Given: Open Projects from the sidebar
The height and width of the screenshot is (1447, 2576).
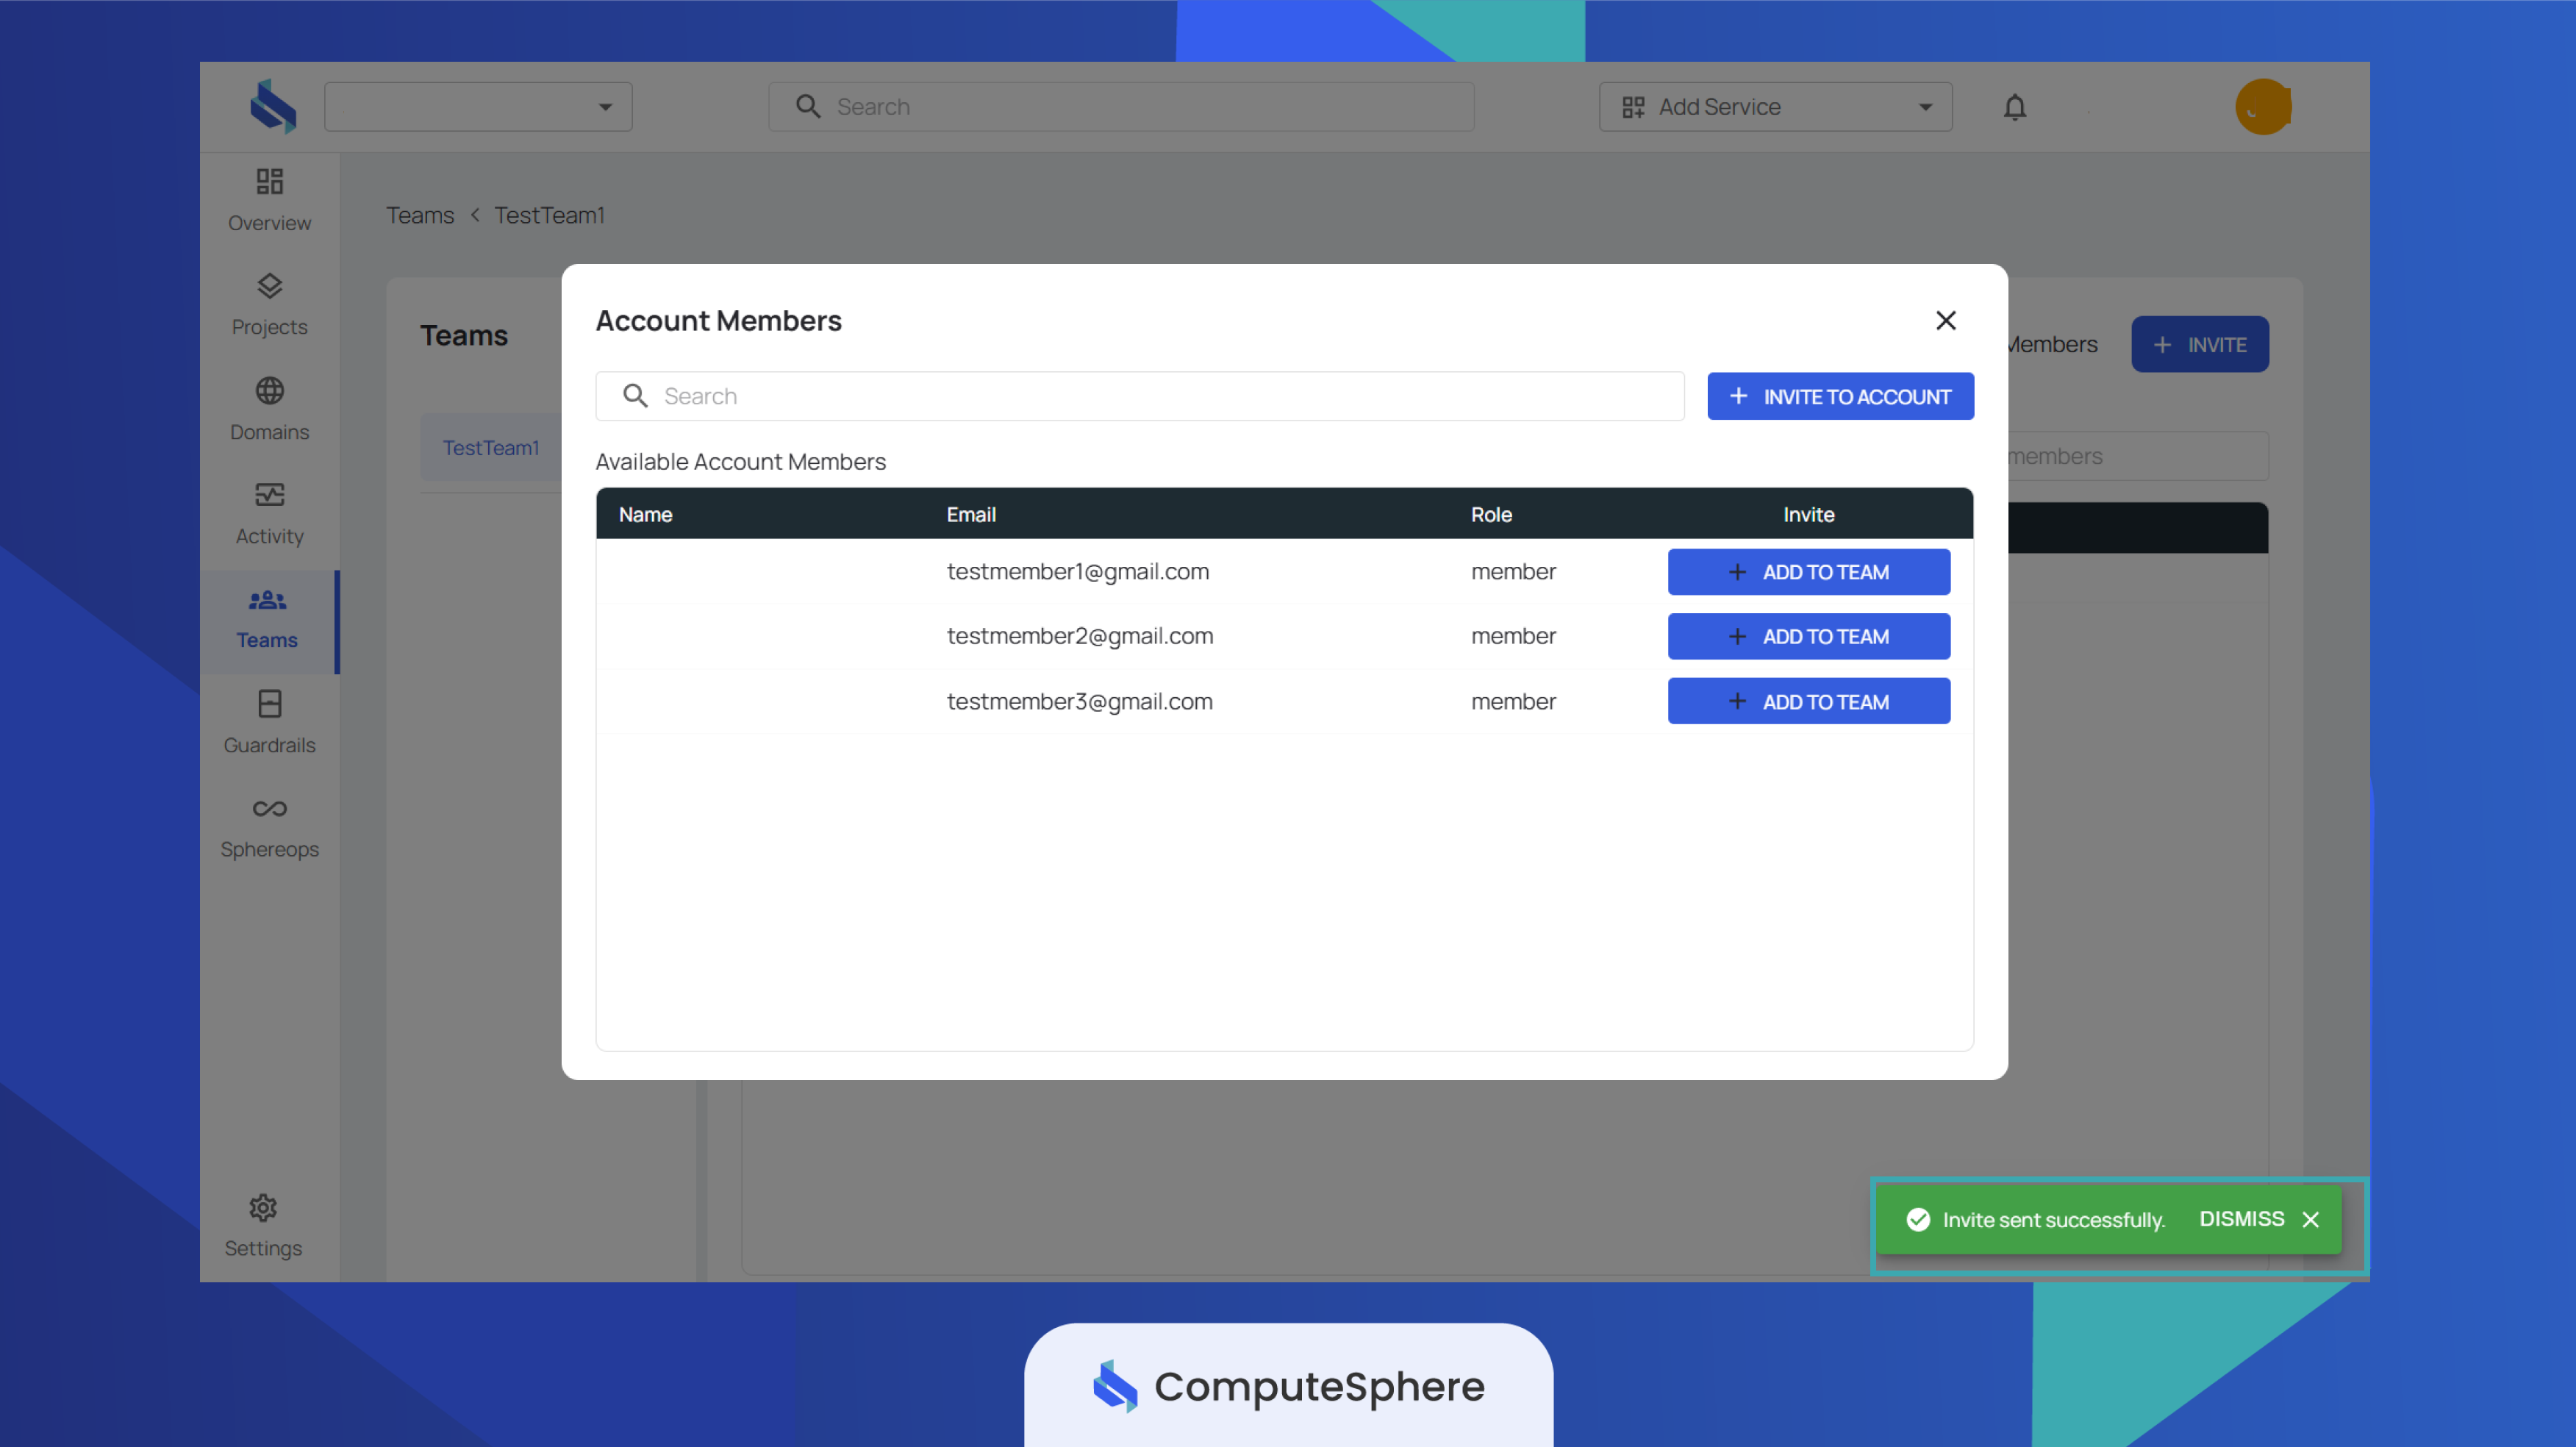Looking at the screenshot, I should click(269, 305).
